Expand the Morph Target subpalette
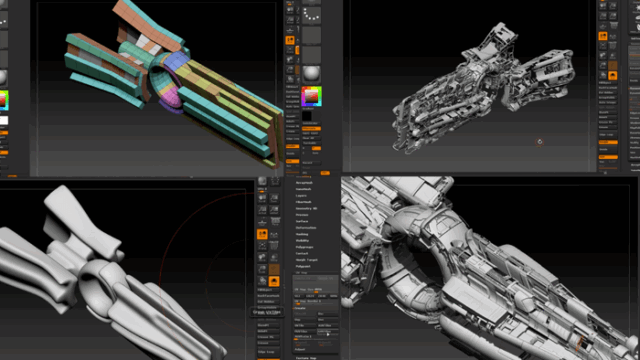The width and height of the screenshot is (640, 360). [307, 260]
